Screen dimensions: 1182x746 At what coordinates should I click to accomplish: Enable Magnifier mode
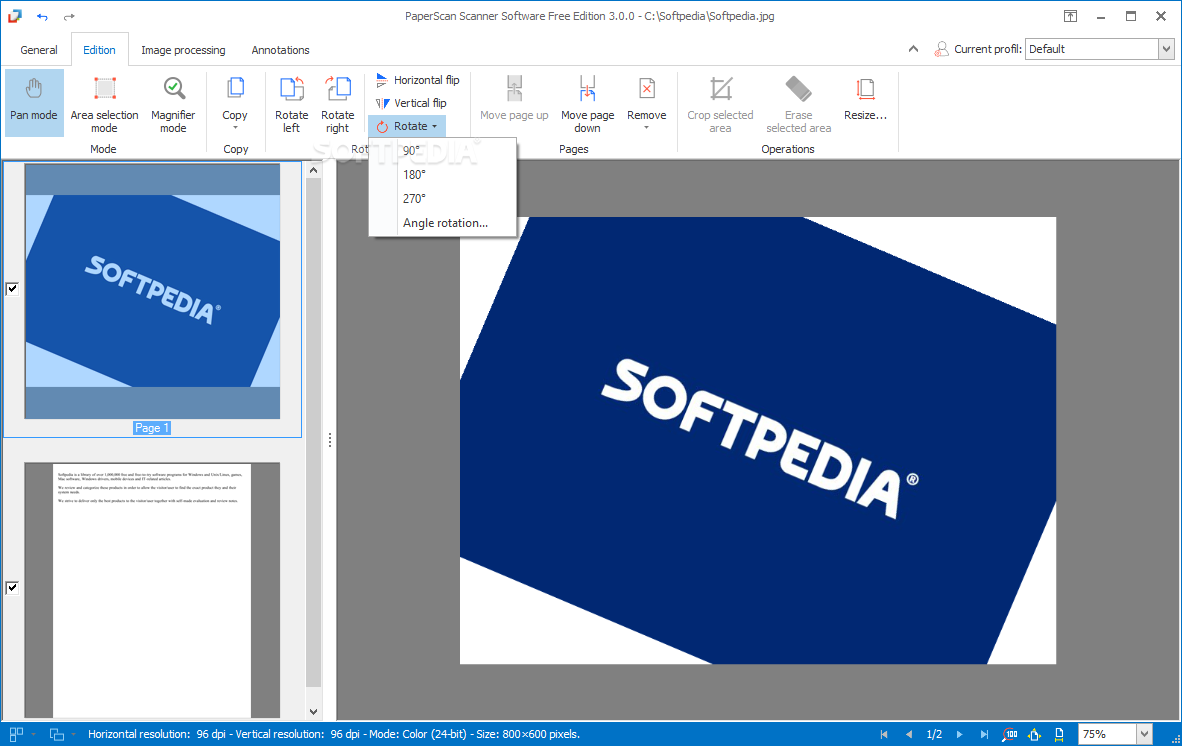coord(173,102)
